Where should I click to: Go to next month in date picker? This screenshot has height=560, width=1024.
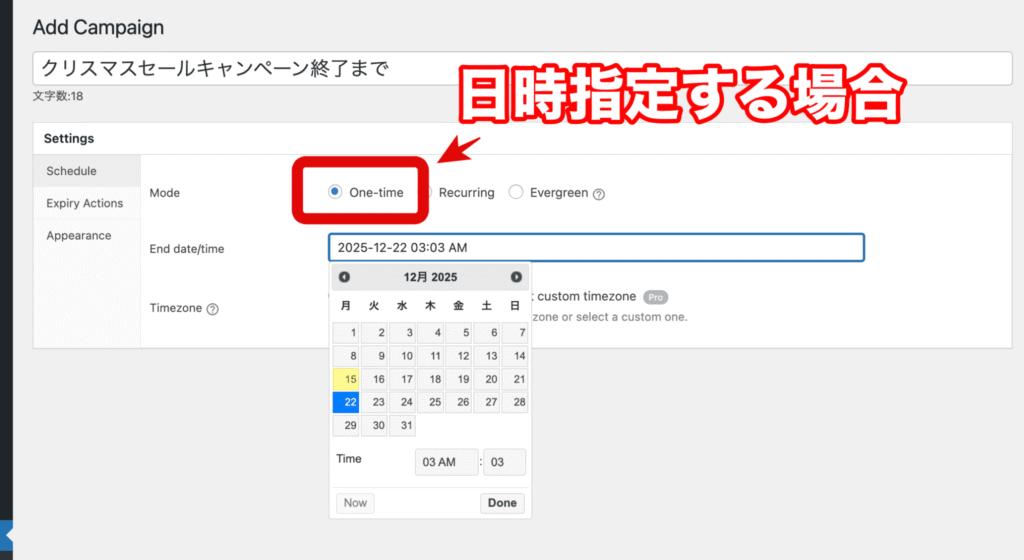(x=516, y=277)
